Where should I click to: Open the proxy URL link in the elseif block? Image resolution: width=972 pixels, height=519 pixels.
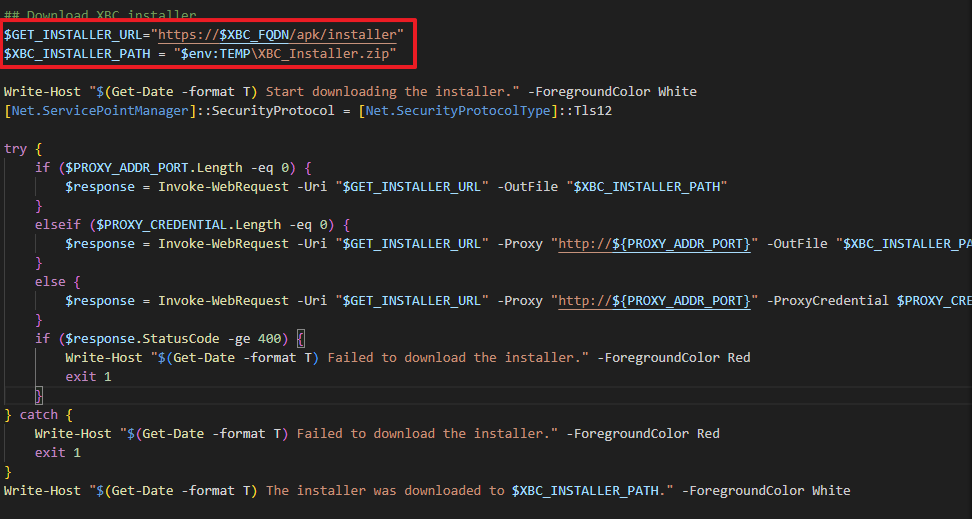654,243
